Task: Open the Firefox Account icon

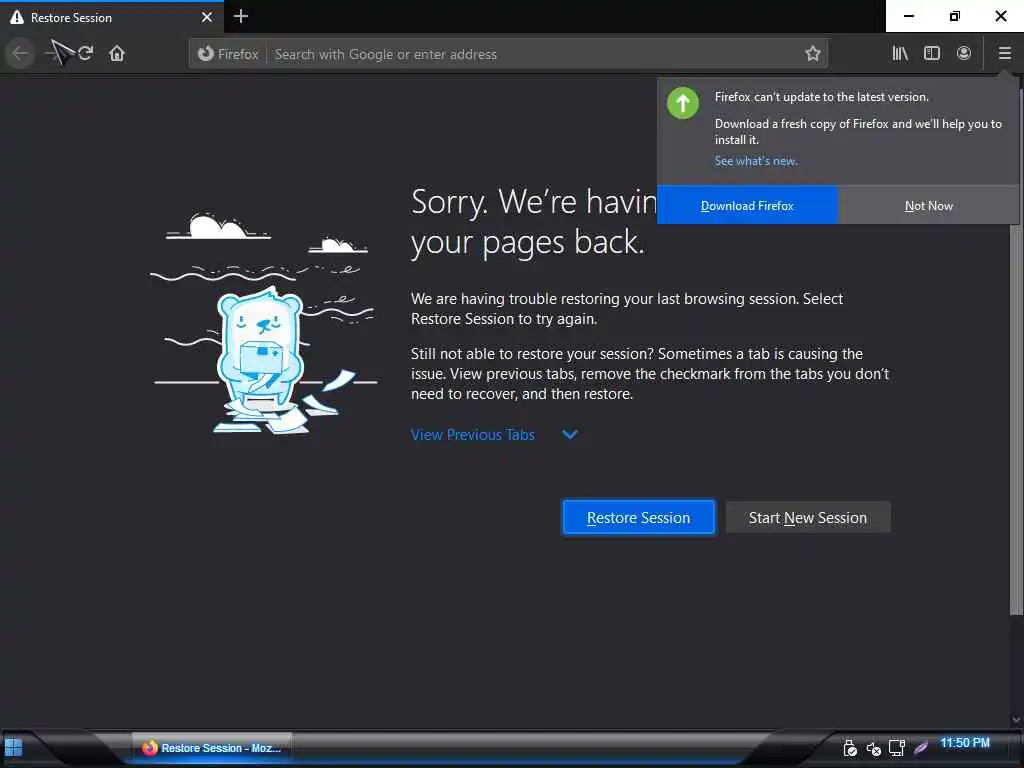Action: (x=963, y=53)
